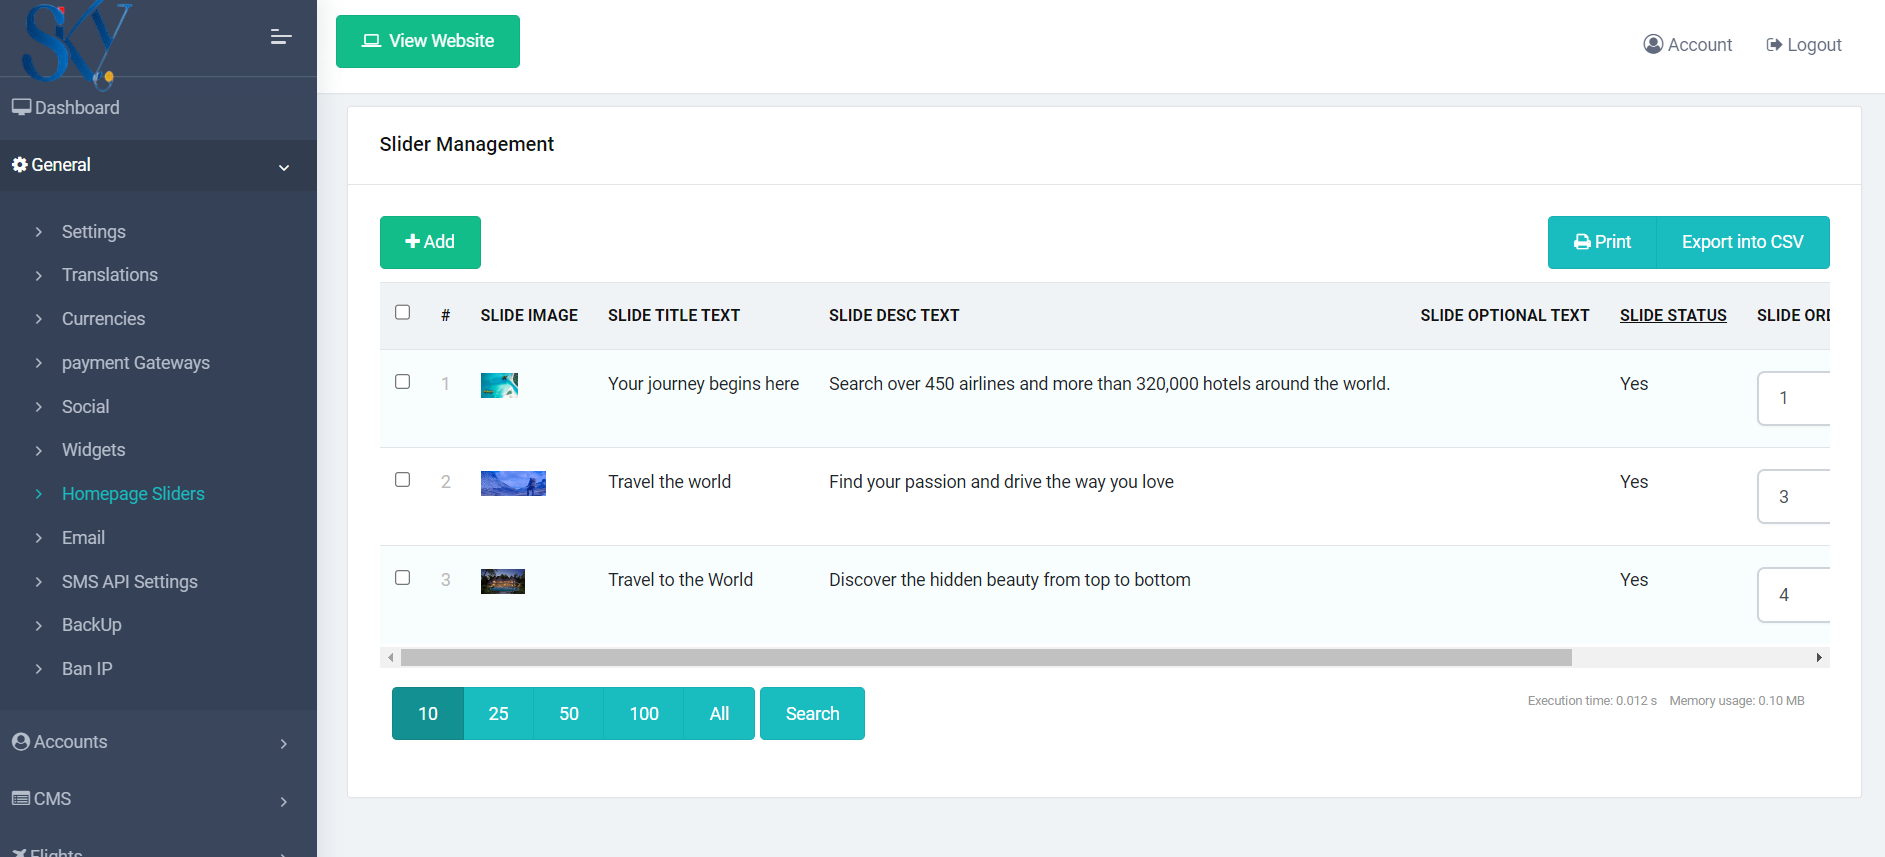Viewport: 1885px width, 857px height.
Task: Click the slide order field containing 3
Action: 1793,497
